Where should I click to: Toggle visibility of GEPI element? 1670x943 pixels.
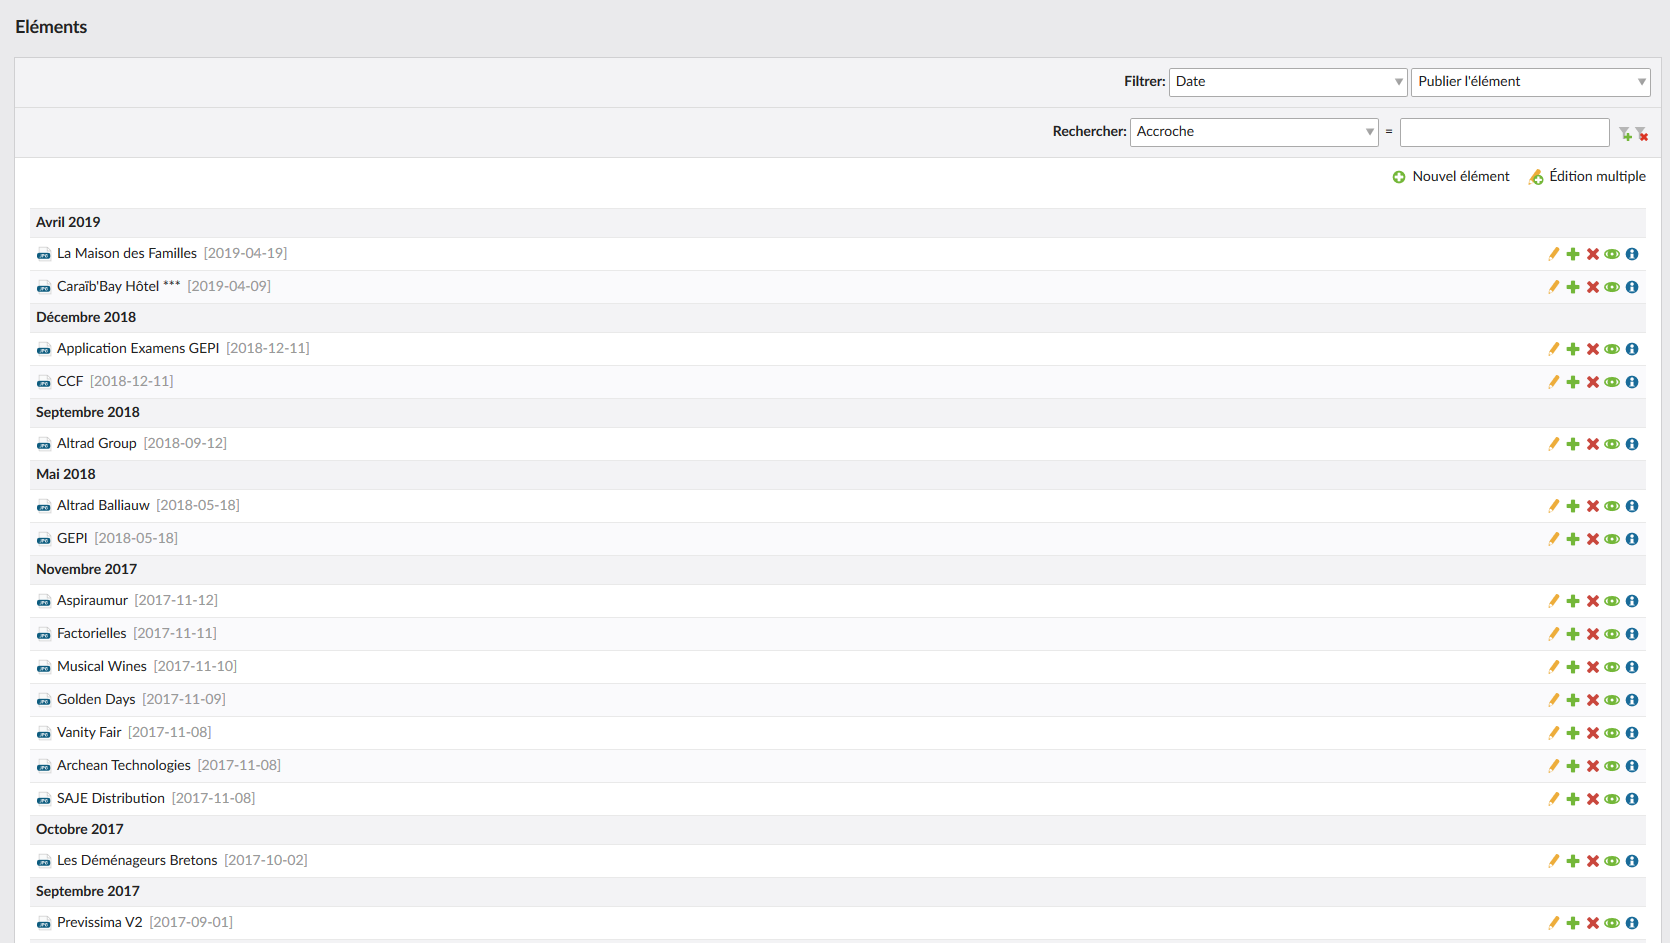click(1612, 539)
